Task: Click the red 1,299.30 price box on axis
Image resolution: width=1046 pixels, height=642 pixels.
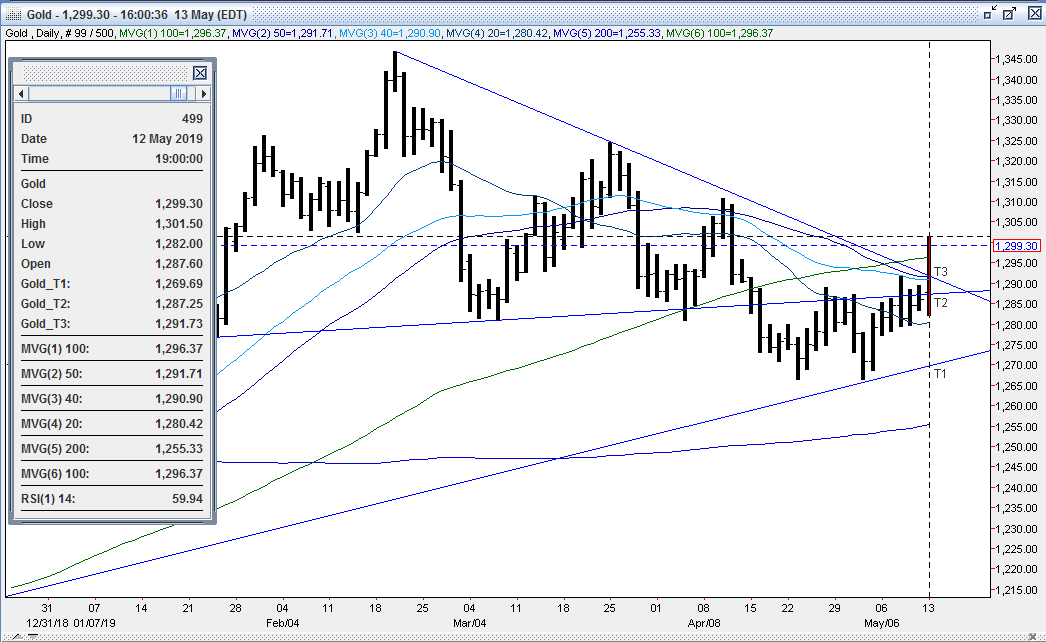Action: [1017, 246]
